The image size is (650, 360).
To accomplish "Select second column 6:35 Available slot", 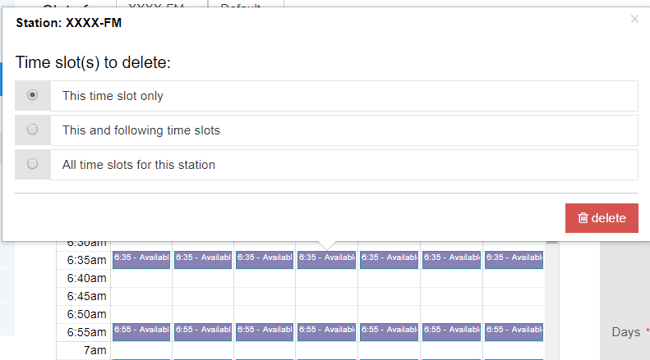I will click(203, 260).
